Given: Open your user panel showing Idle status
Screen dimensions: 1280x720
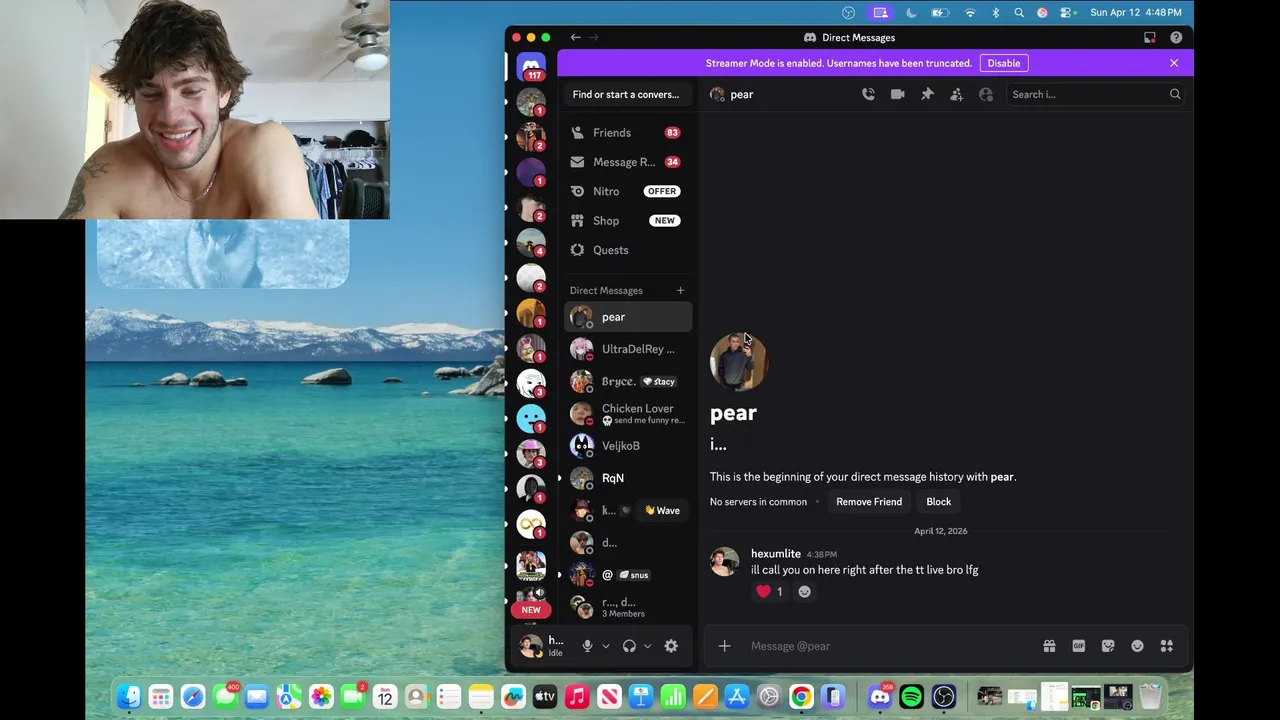Looking at the screenshot, I should (541, 646).
